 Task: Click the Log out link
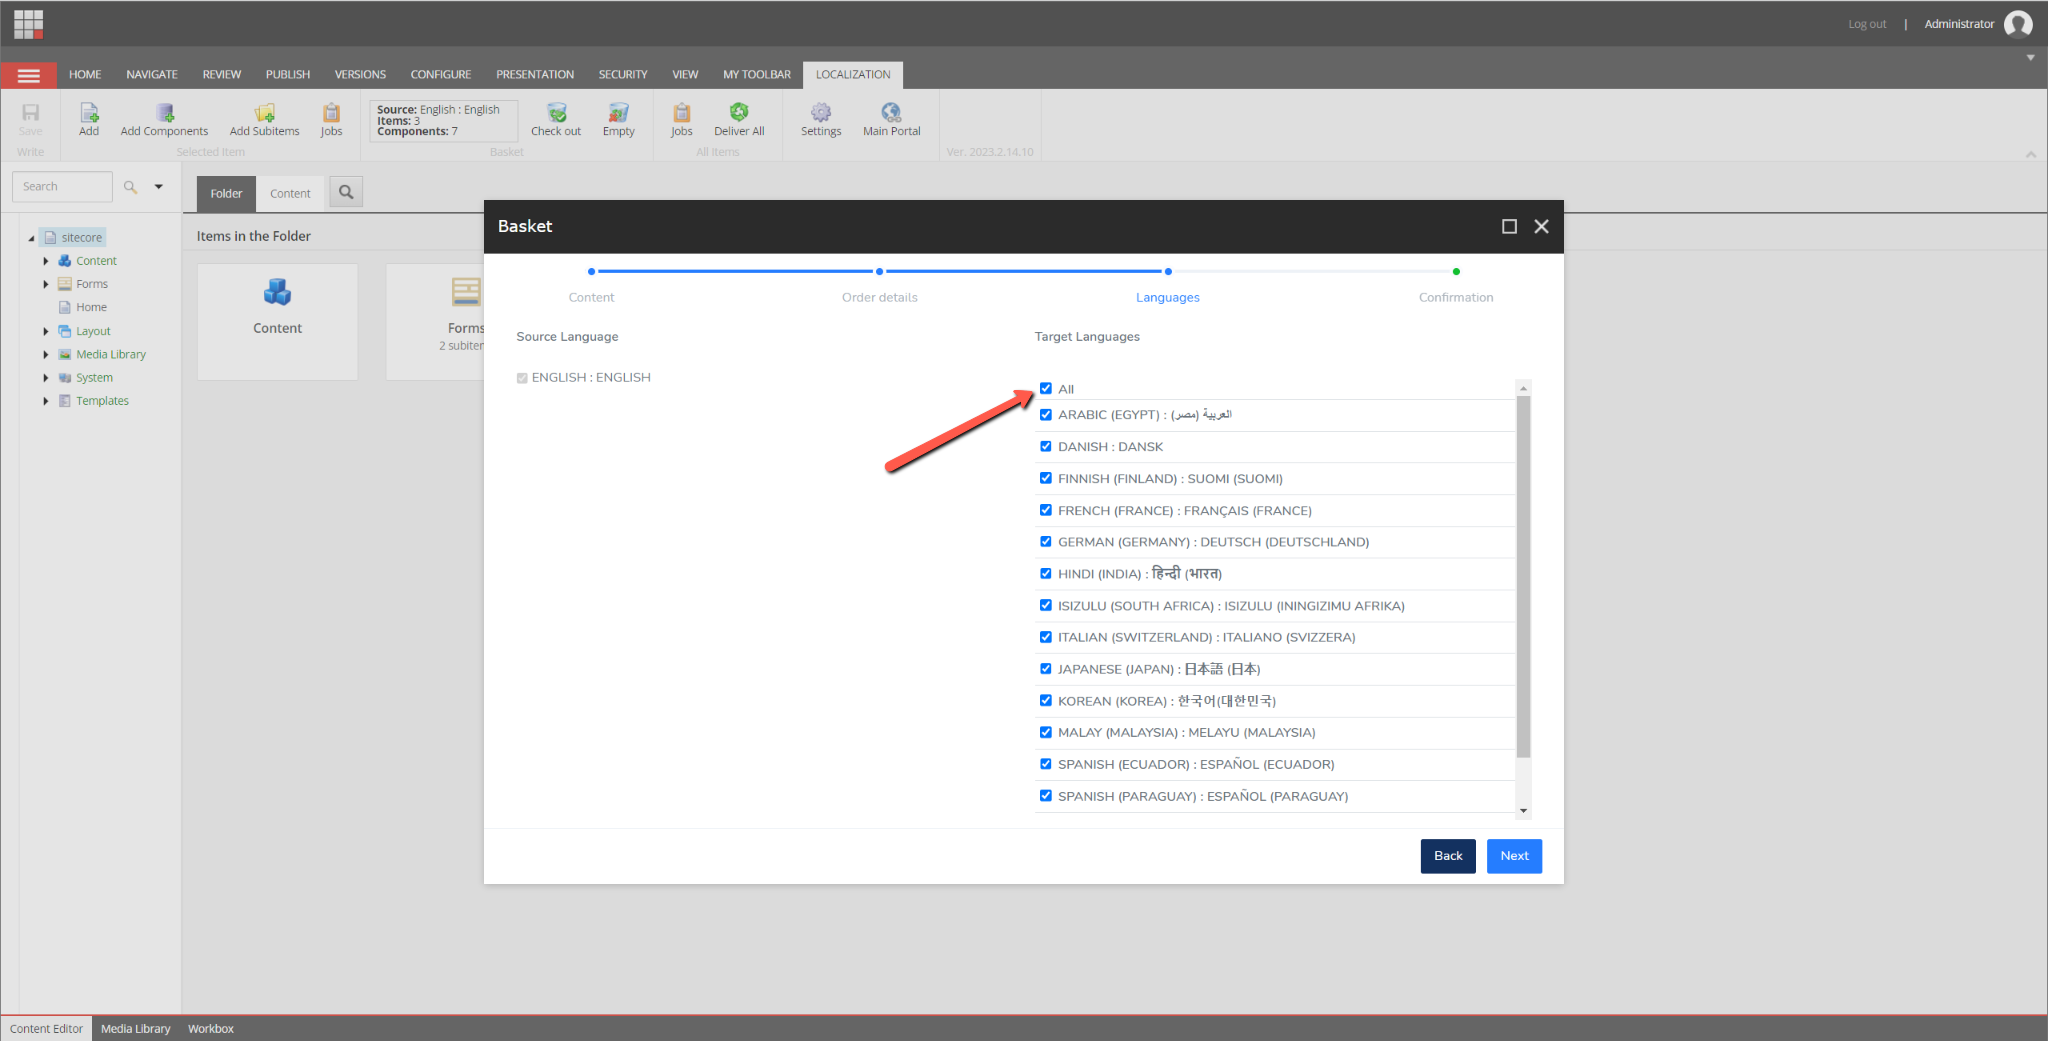point(1867,24)
